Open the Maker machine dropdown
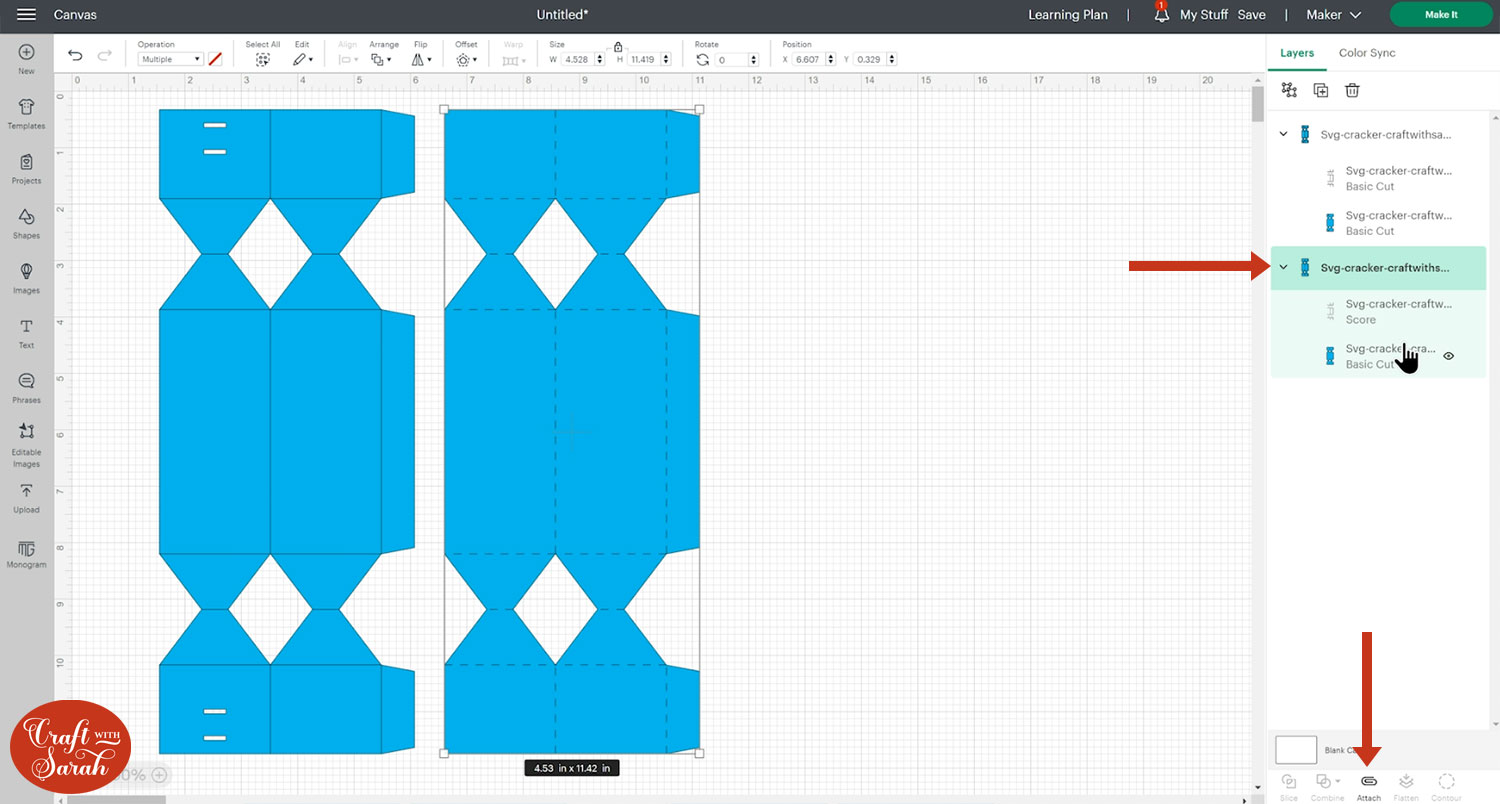Screen dimensions: 1500x804 (1334, 15)
